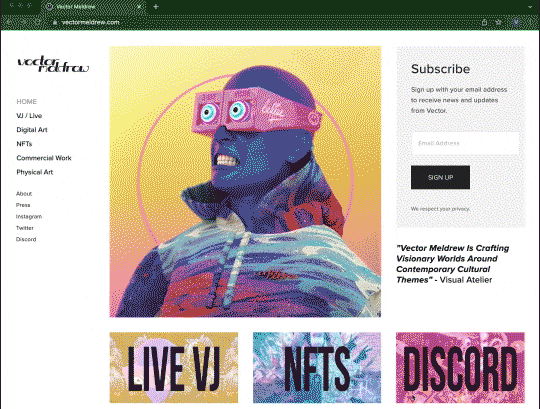Screen dimensions: 540x409
Task: Click the browser forward arrow
Action: click(23, 22)
